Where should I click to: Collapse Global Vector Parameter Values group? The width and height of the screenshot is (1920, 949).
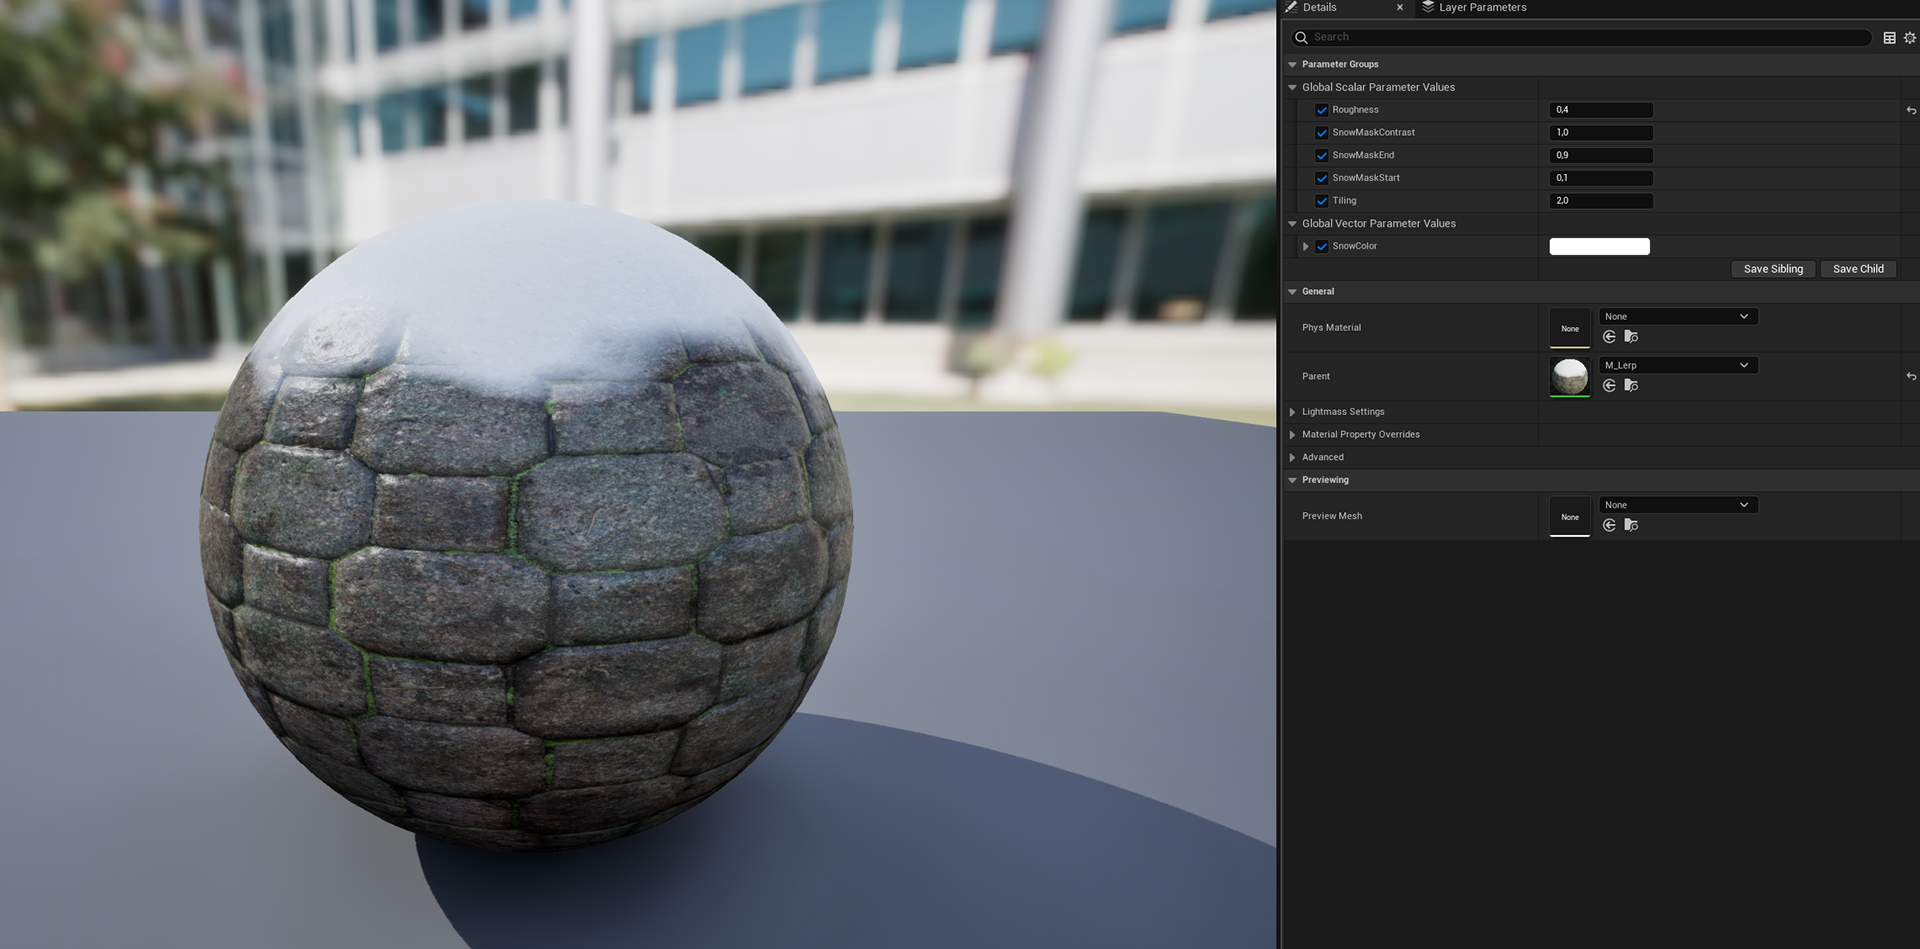click(x=1292, y=223)
